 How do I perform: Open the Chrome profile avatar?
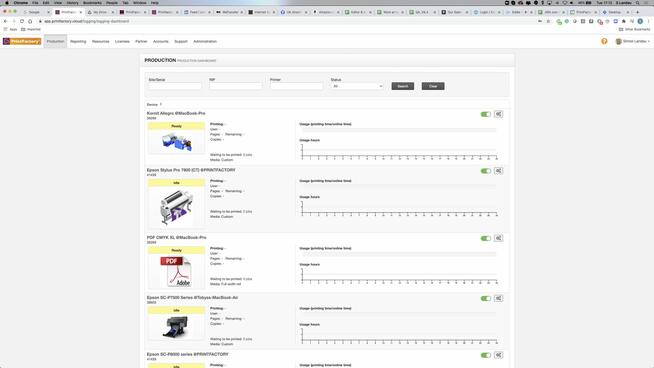pos(640,21)
